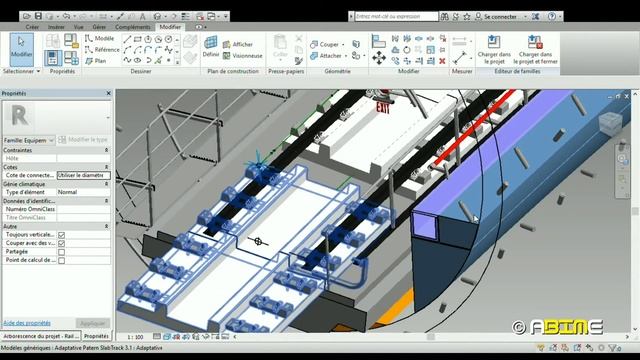Open the Visionneuse work plane viewer
Screen dimensions: 640x360
242,56
